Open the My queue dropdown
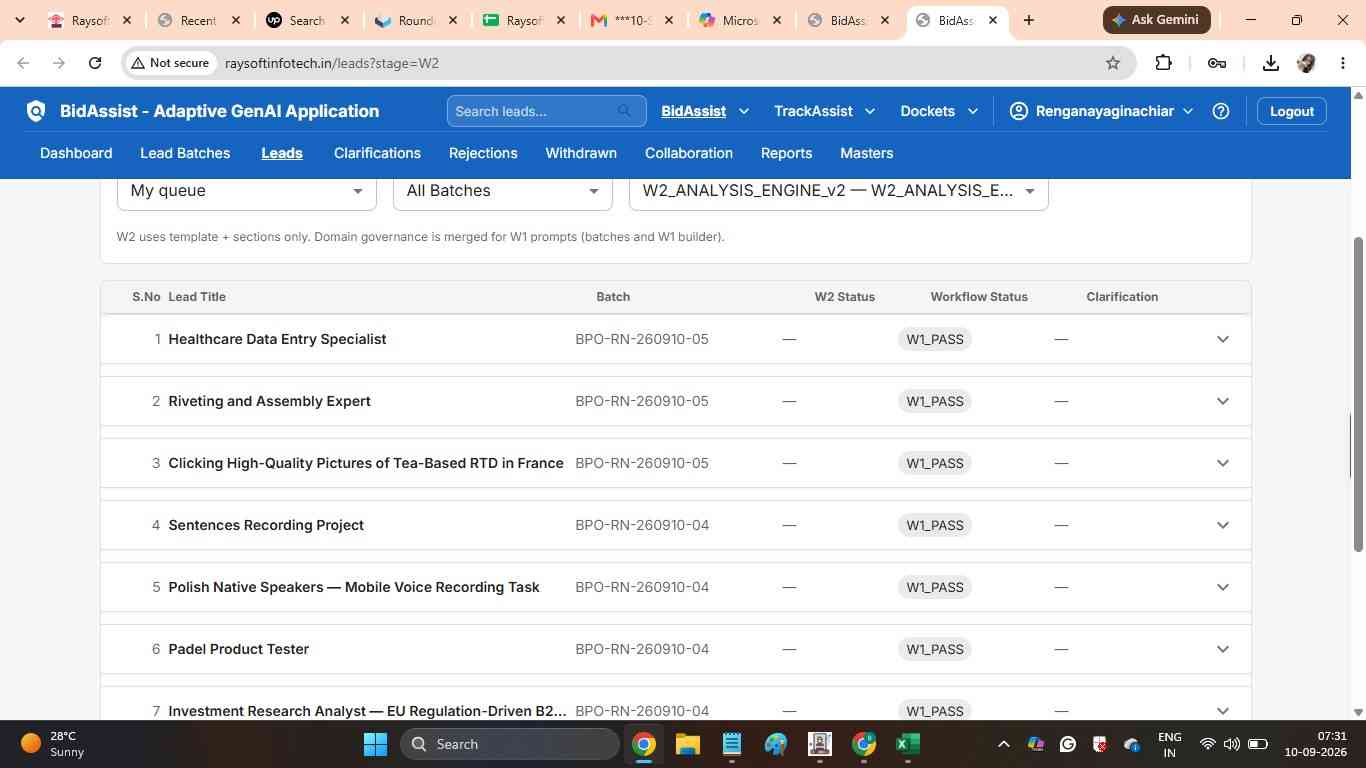The width and height of the screenshot is (1366, 768). coord(247,191)
